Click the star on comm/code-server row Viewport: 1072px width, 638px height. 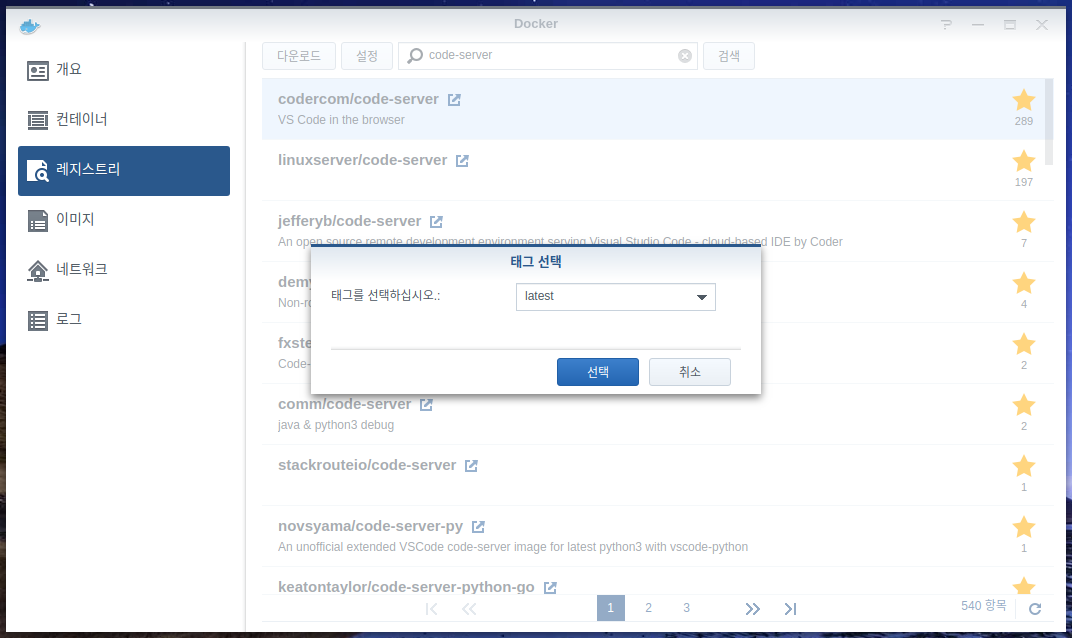[1023, 405]
